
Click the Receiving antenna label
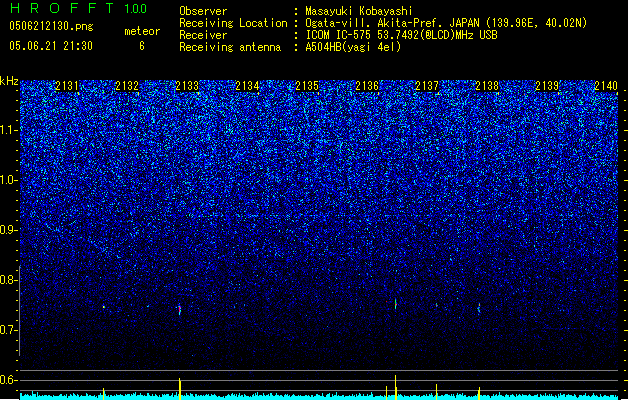pos(230,47)
